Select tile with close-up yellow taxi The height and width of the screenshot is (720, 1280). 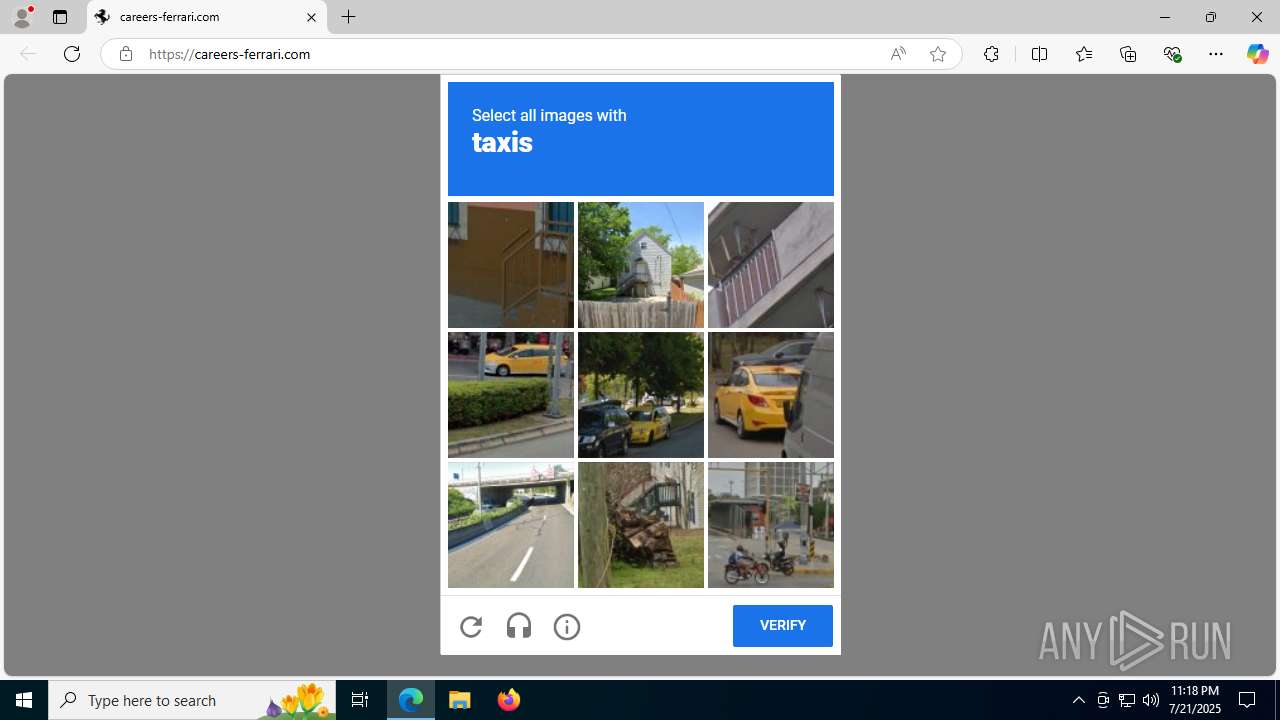[771, 395]
